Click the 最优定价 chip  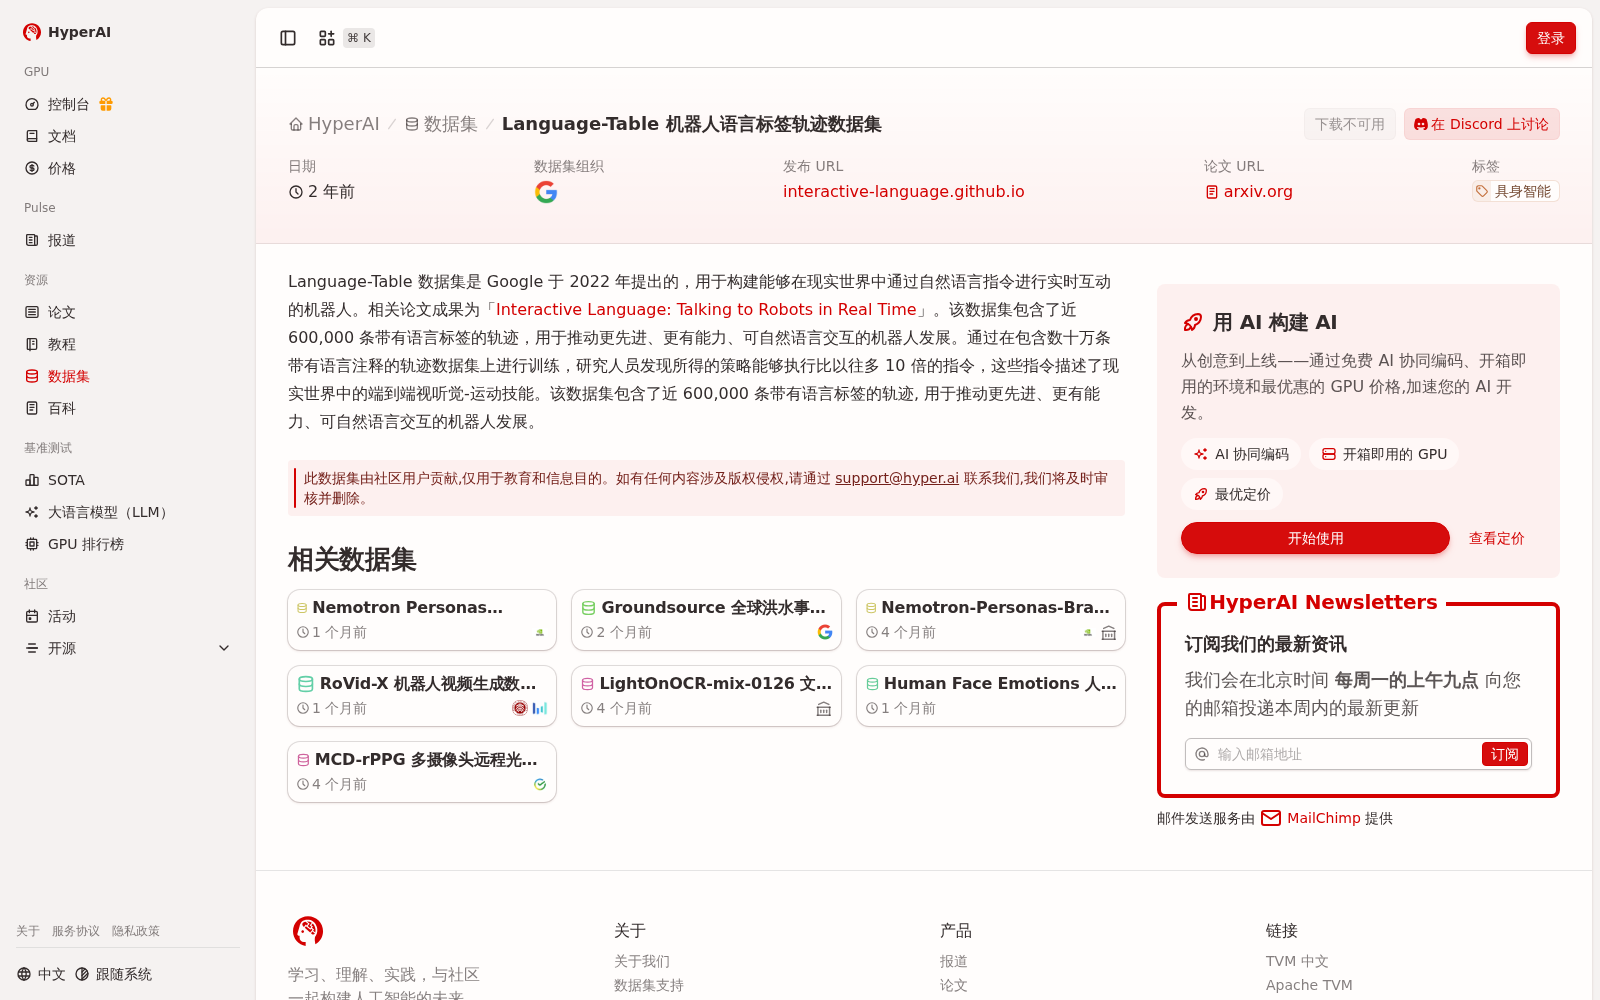point(1232,494)
